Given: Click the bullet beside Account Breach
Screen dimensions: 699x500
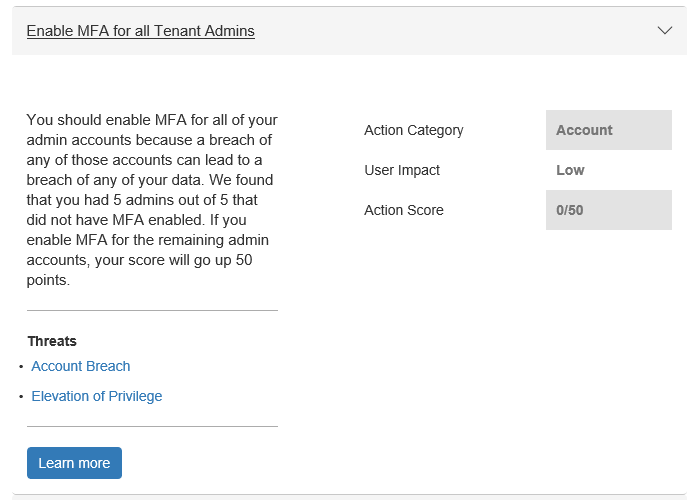Looking at the screenshot, I should pos(21,367).
